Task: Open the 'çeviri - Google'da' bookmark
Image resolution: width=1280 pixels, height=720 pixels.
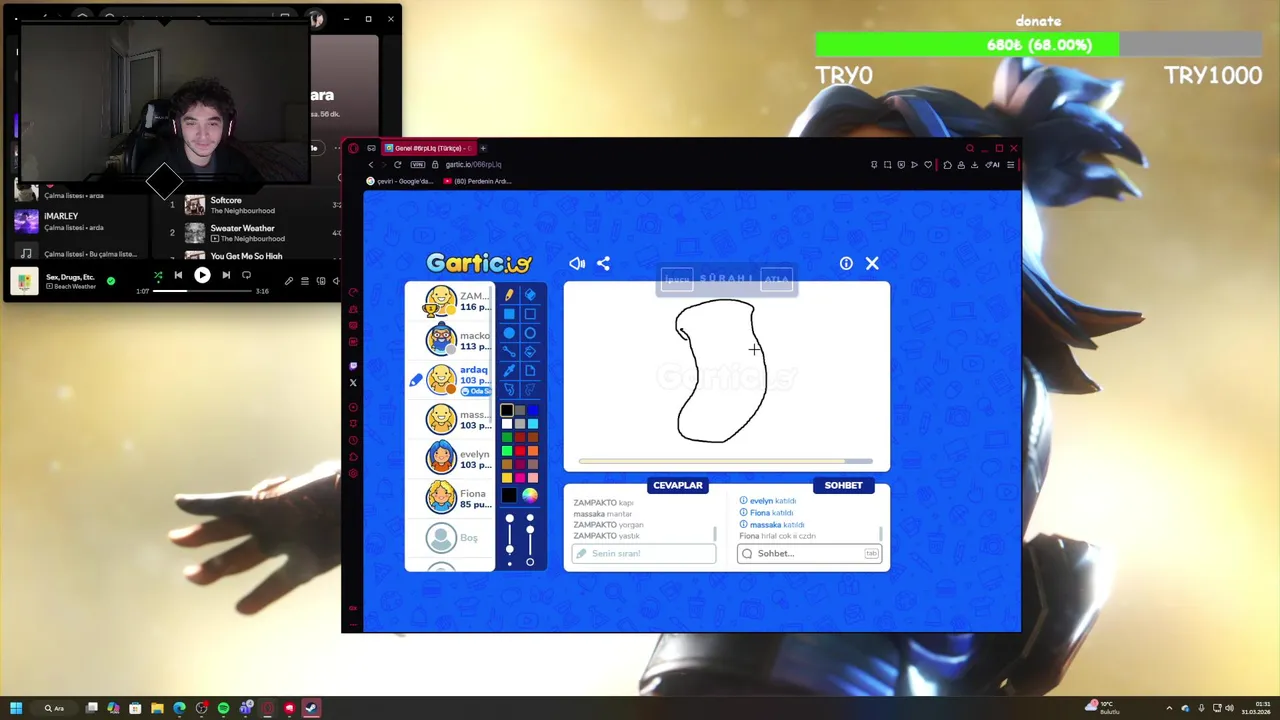Action: point(400,181)
